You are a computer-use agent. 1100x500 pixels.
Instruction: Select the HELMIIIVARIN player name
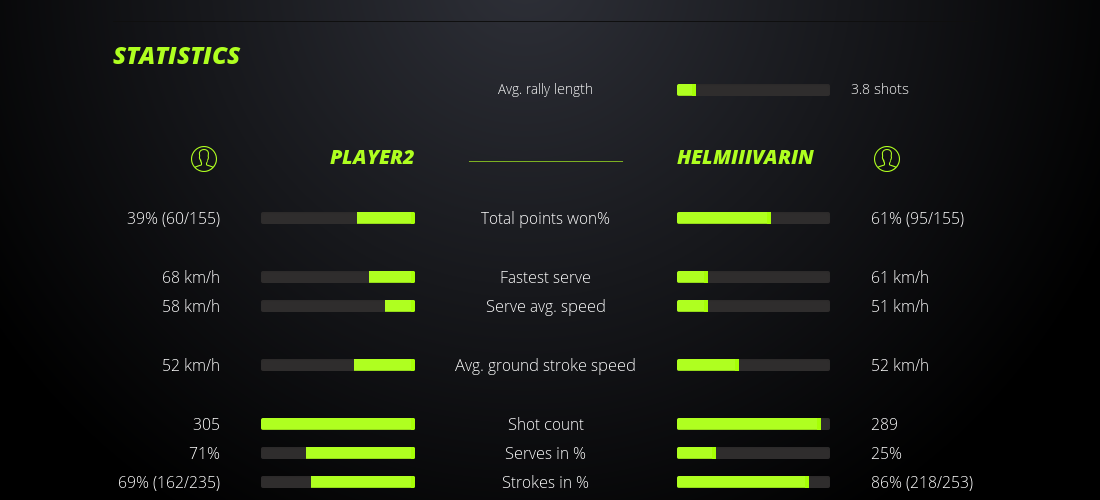pos(744,157)
